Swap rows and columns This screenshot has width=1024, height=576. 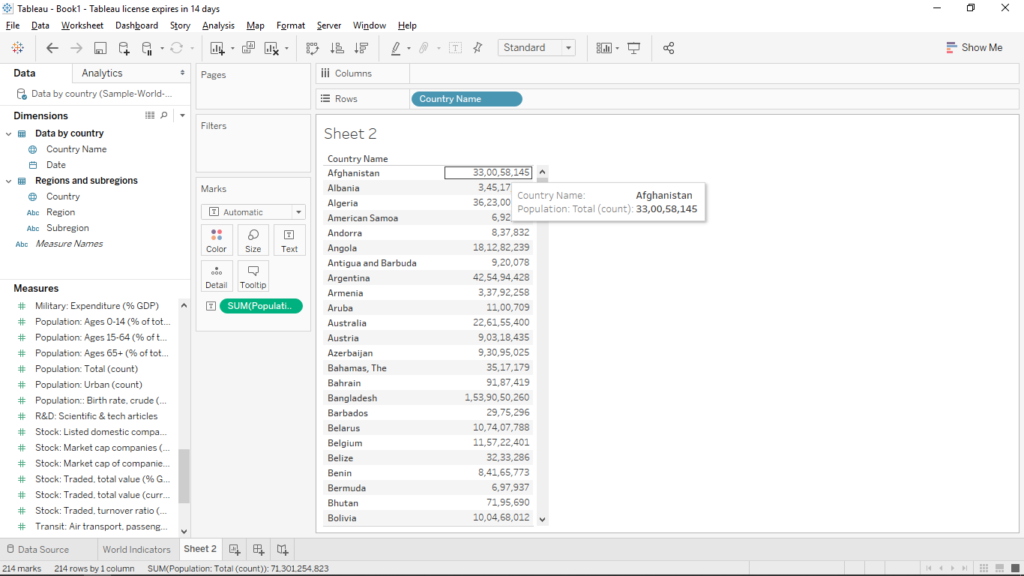[312, 47]
